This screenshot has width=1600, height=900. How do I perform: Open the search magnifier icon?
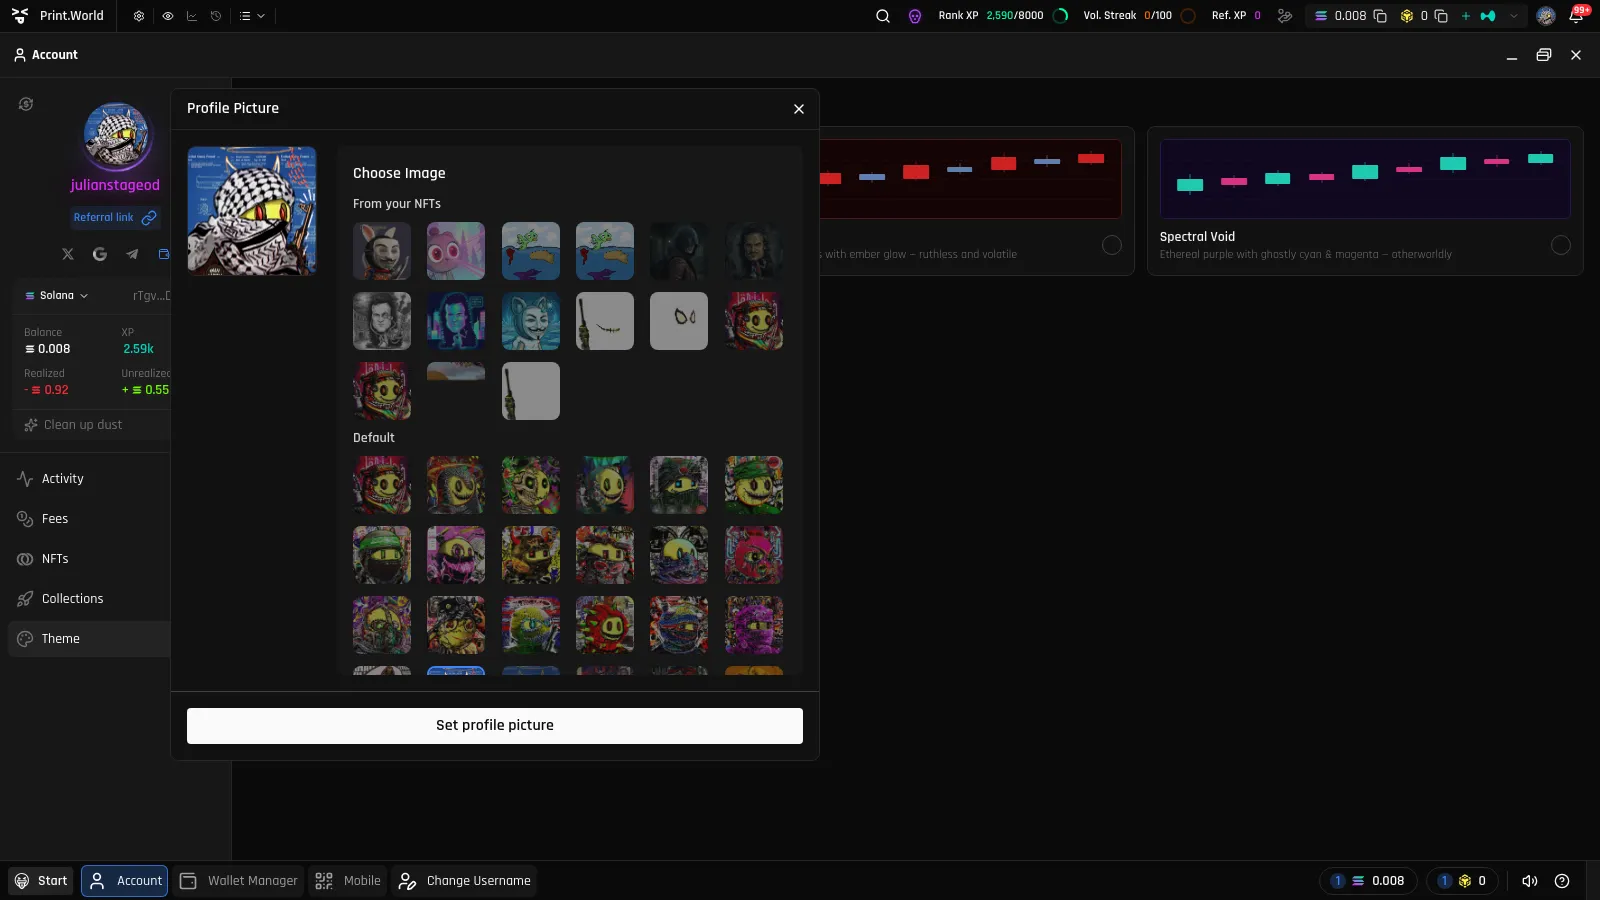[883, 16]
